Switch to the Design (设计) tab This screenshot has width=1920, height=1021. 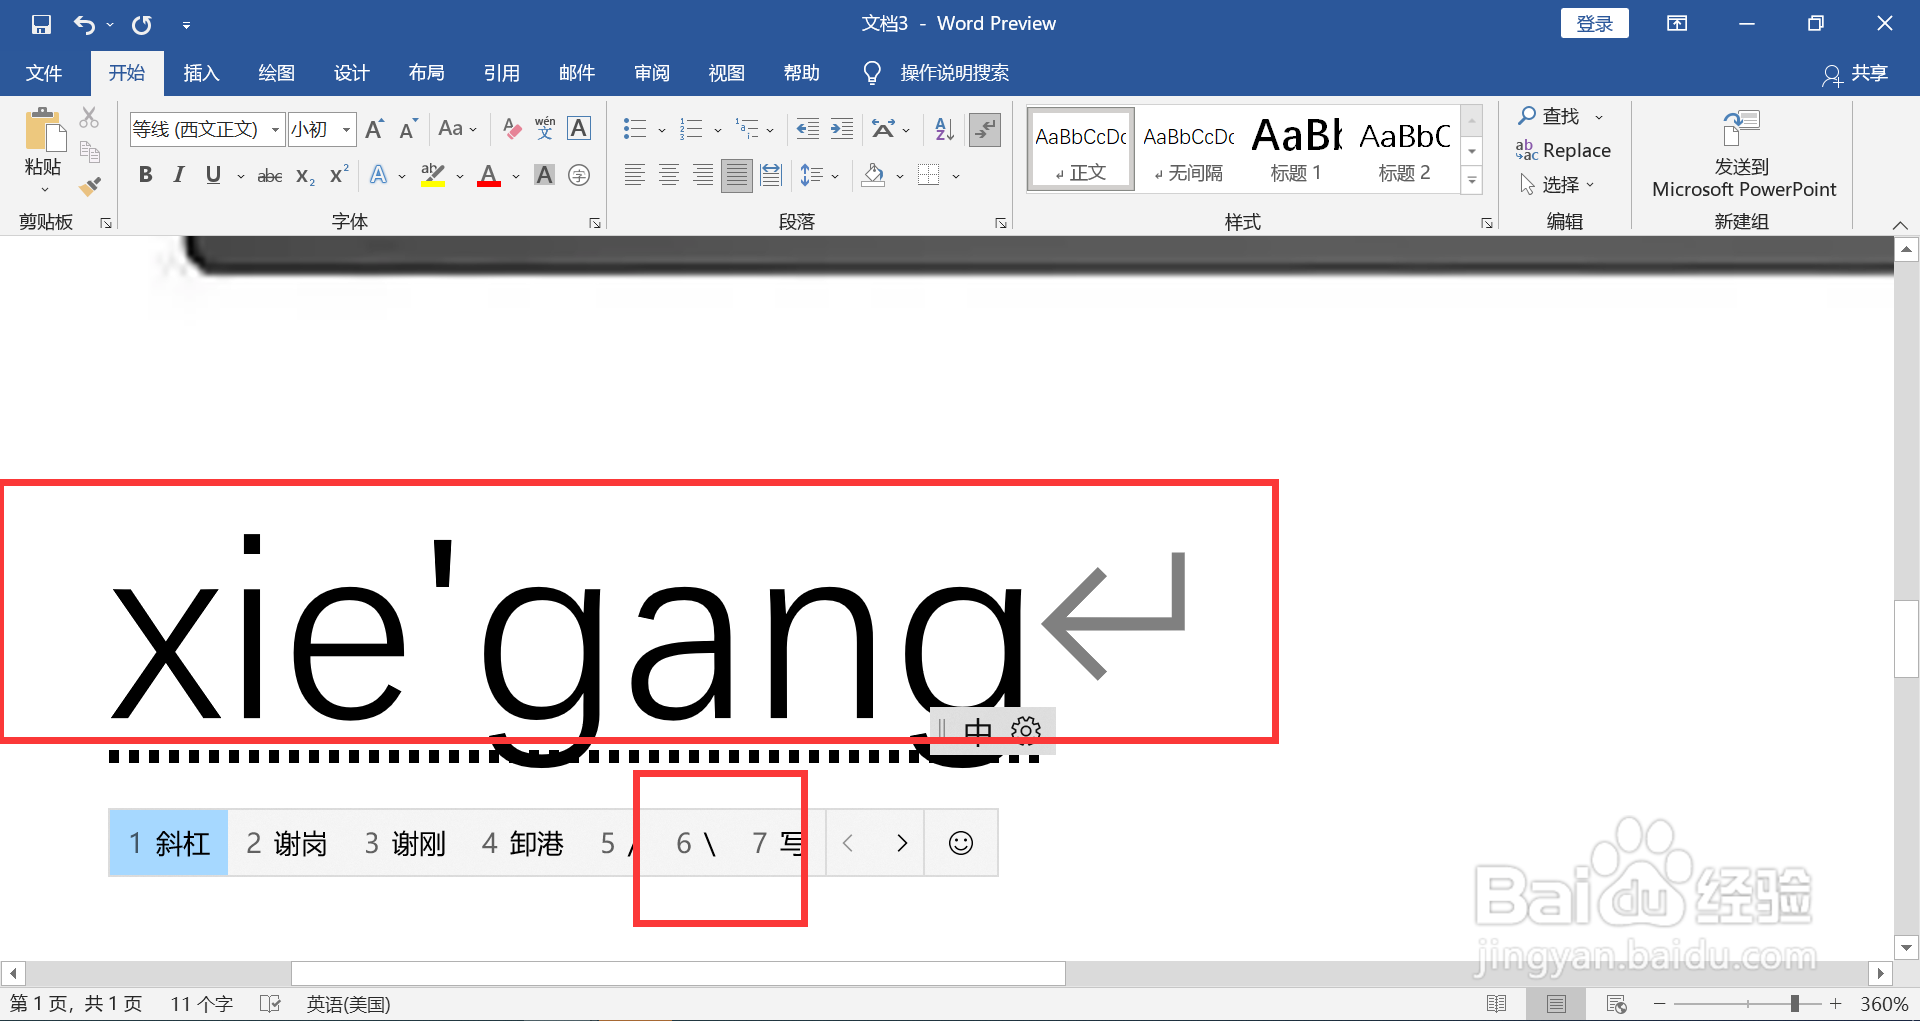[351, 73]
